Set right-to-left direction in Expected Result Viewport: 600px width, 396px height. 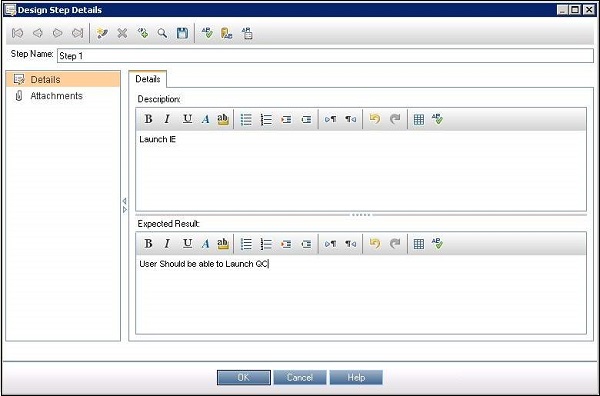point(351,244)
